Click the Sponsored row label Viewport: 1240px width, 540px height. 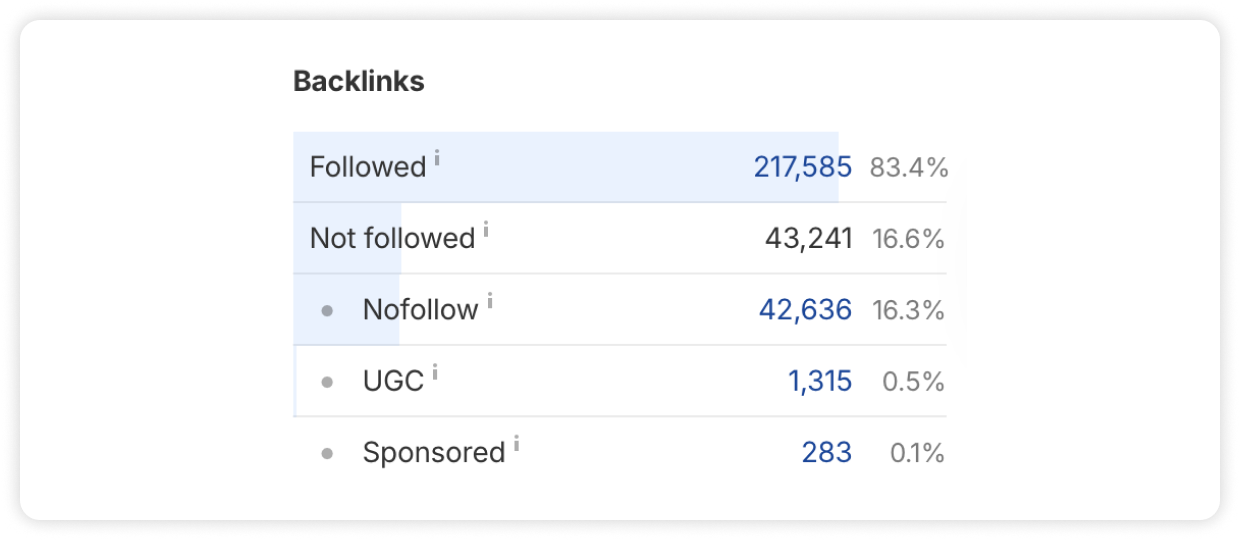point(433,453)
